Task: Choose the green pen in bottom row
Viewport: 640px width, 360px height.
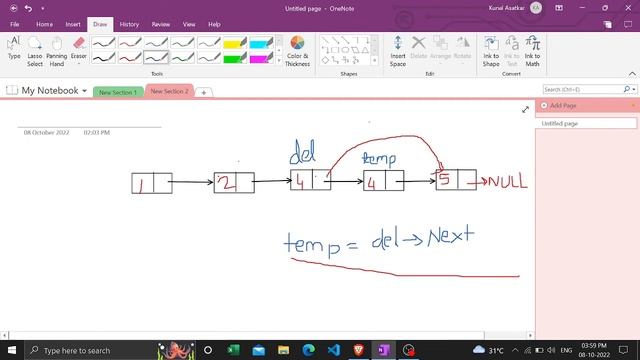Action: click(x=182, y=58)
